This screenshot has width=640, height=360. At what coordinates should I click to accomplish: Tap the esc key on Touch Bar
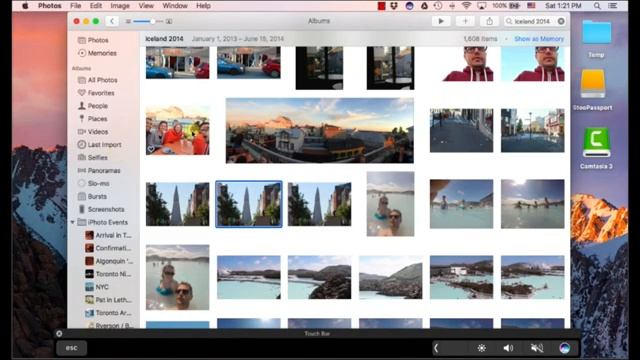(x=71, y=348)
